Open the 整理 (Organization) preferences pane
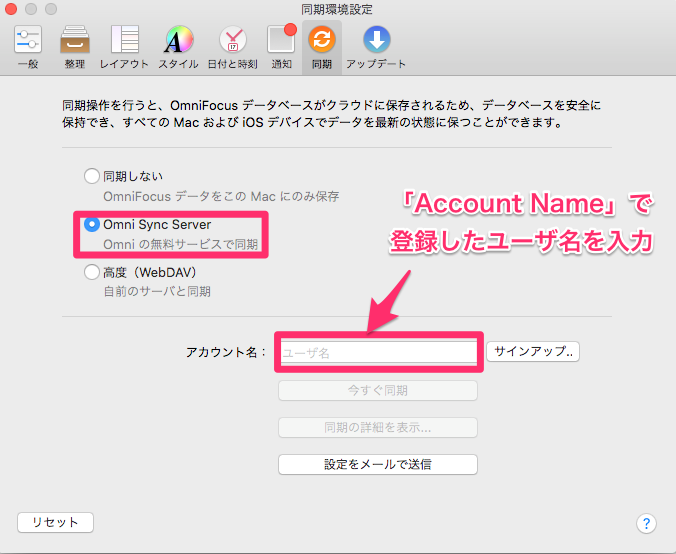 tap(75, 47)
